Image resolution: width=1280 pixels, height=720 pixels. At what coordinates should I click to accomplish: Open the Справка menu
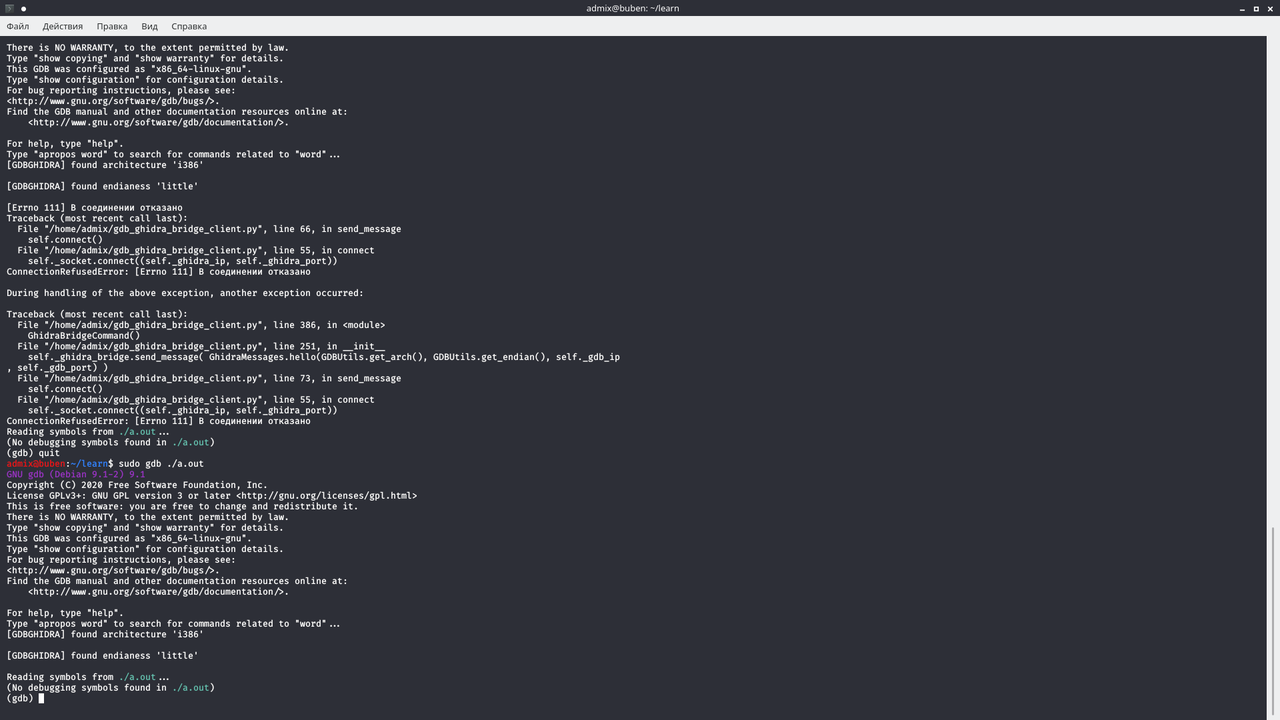pyautogui.click(x=188, y=26)
